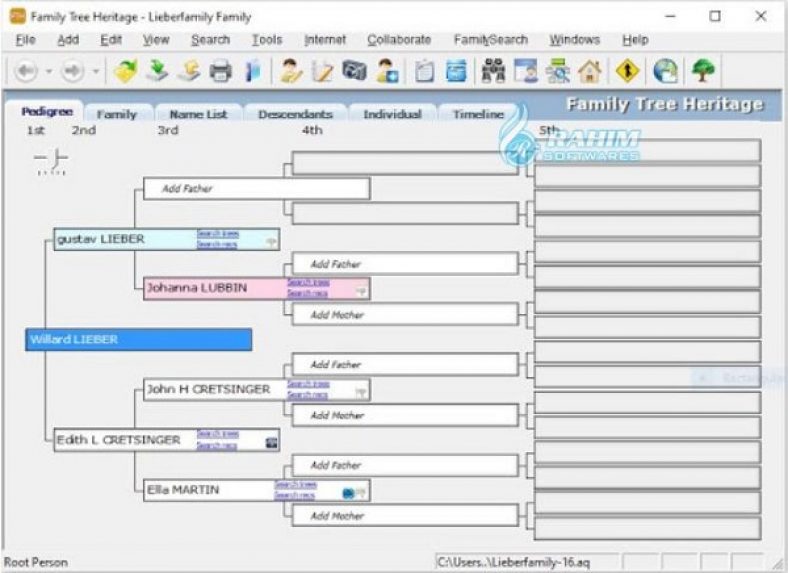Click the person window profile icon
Viewport: 788px width, 573px height.
click(526, 71)
